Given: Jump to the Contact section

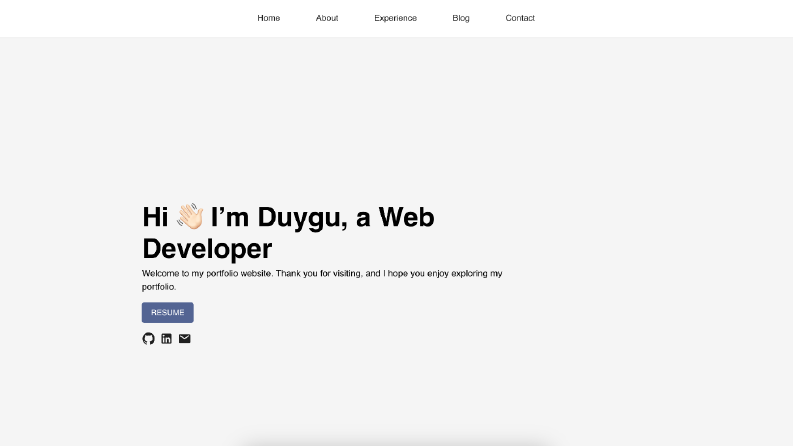Looking at the screenshot, I should pyautogui.click(x=520, y=18).
